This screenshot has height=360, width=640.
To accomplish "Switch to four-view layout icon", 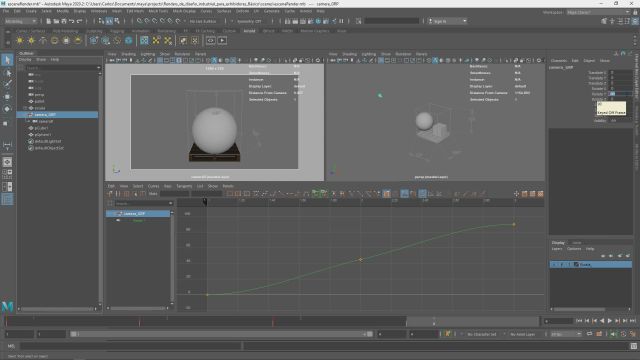I will click(x=7, y=174).
